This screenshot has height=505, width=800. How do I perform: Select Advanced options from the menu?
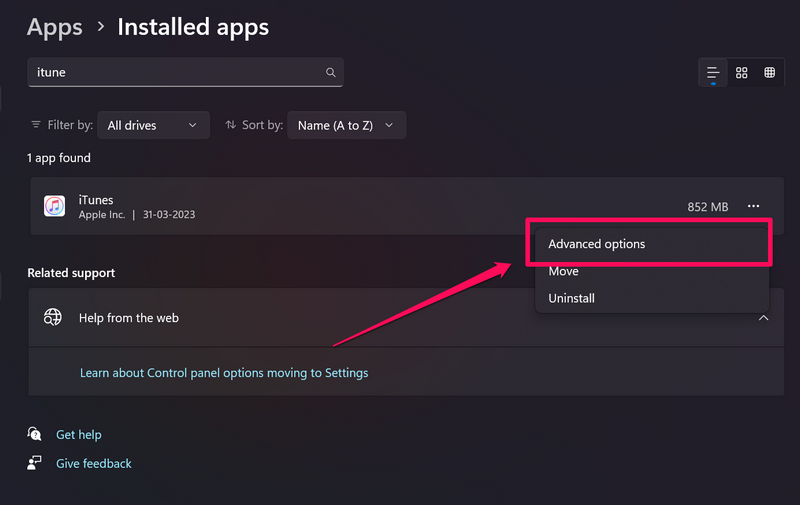pos(597,244)
